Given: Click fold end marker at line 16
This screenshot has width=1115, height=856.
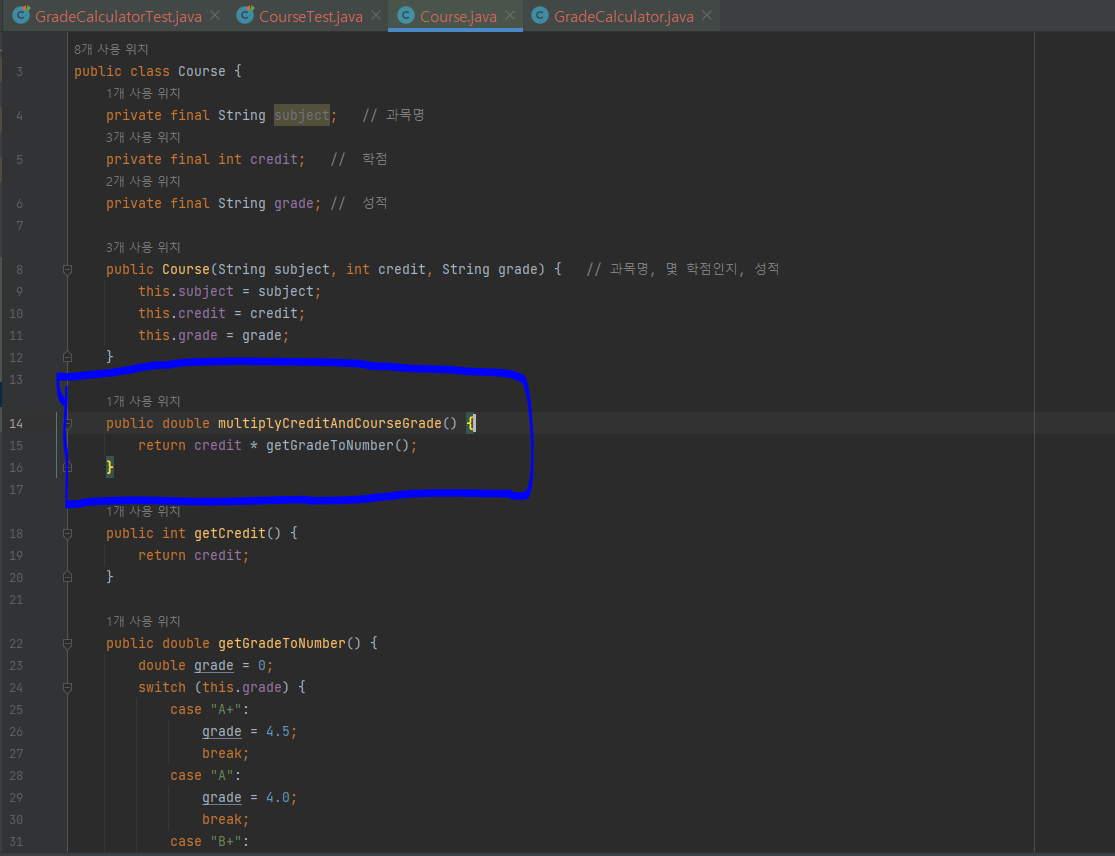Looking at the screenshot, I should coord(67,467).
